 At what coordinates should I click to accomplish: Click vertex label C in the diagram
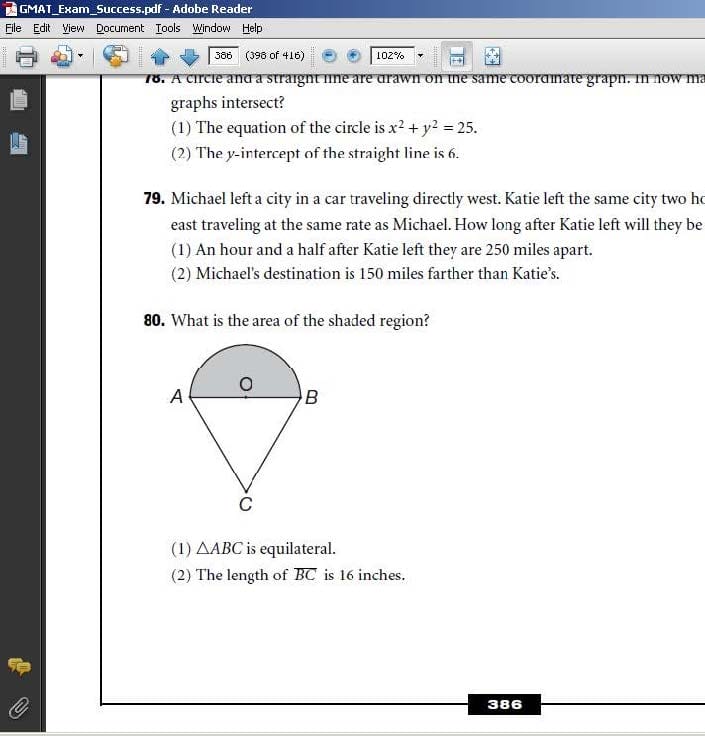(x=245, y=505)
